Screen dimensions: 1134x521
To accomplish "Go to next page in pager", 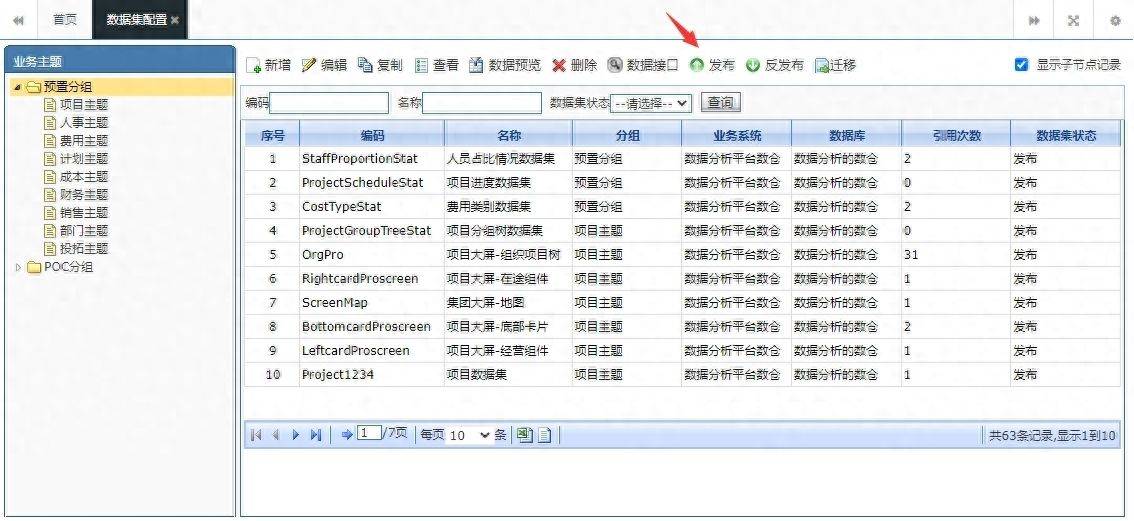I will (295, 435).
